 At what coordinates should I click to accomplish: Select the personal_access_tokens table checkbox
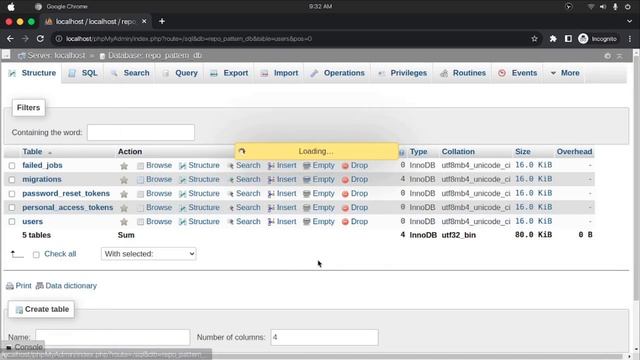pyautogui.click(x=12, y=208)
